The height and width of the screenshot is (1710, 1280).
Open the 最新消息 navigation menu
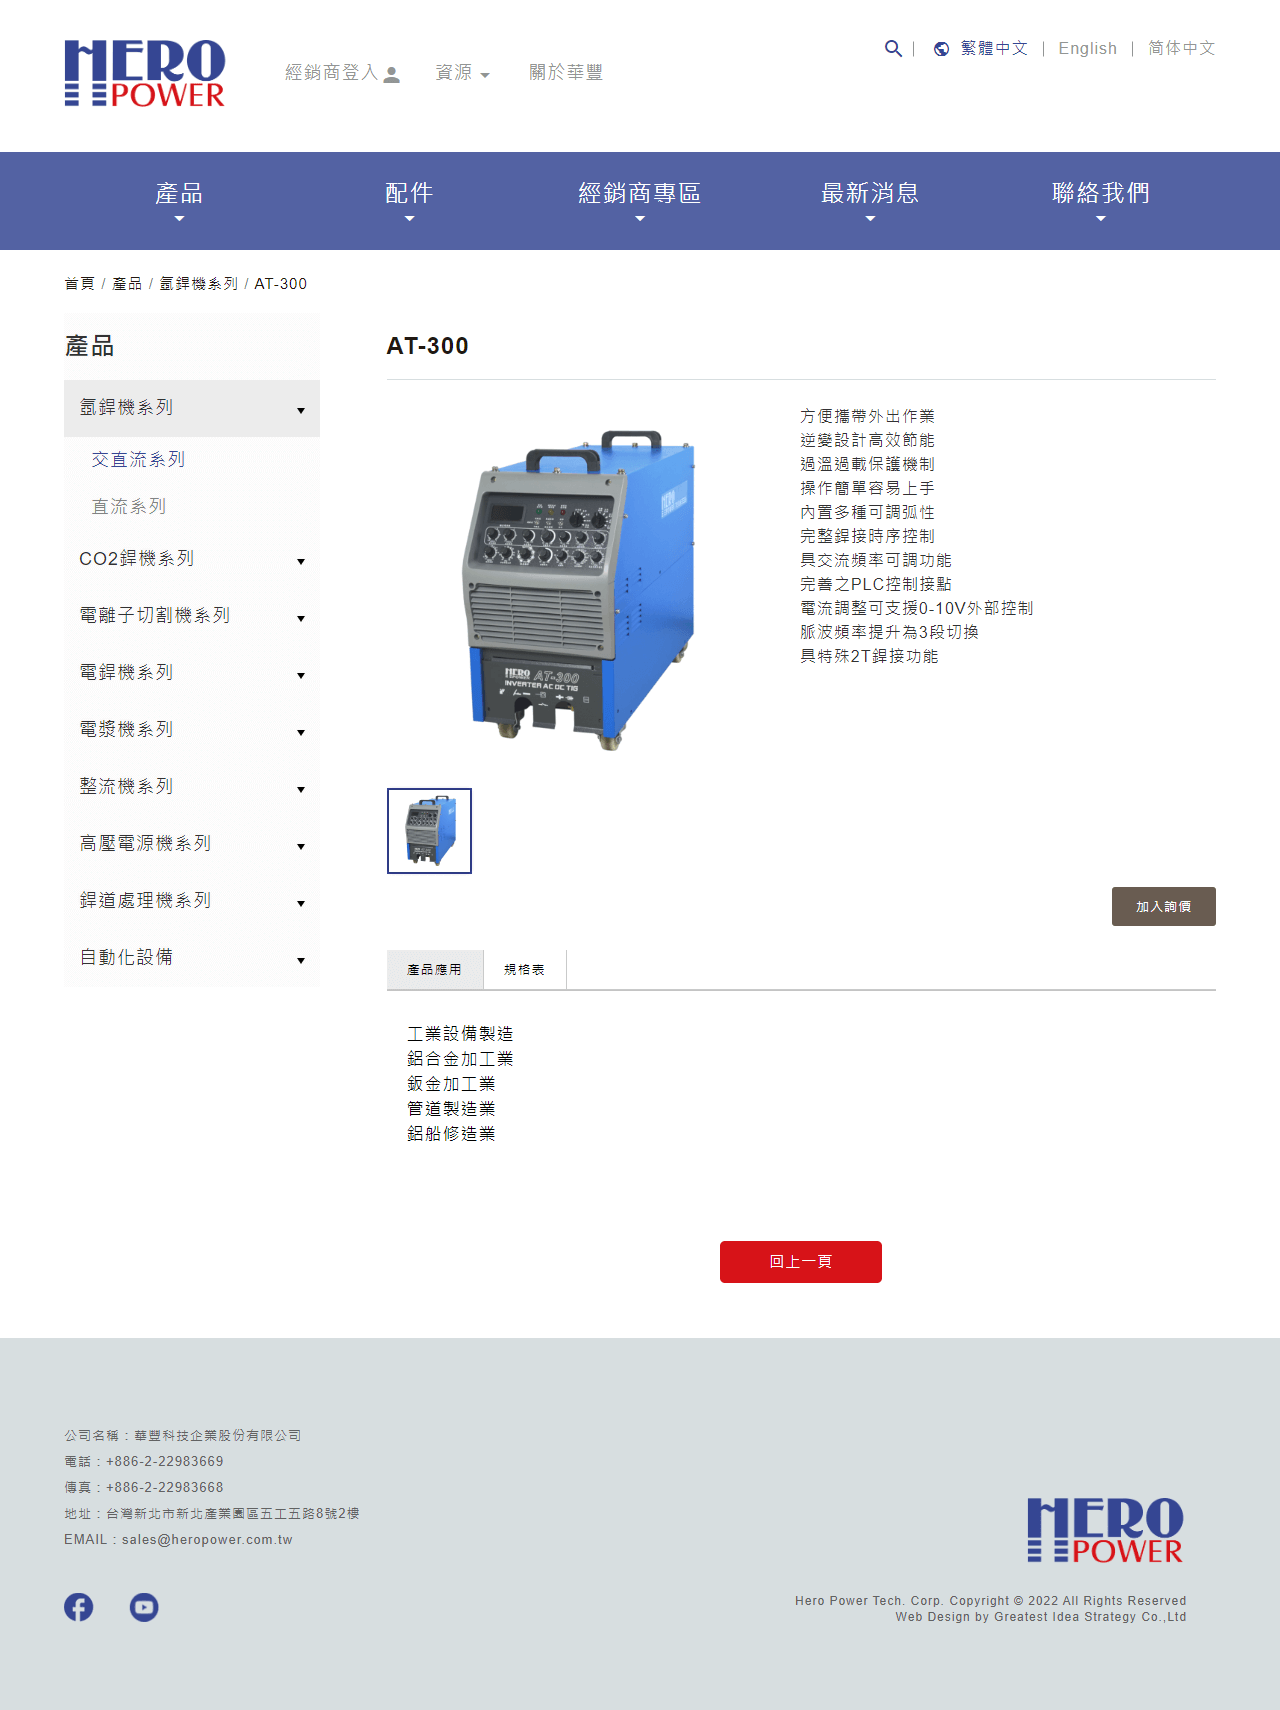(870, 200)
